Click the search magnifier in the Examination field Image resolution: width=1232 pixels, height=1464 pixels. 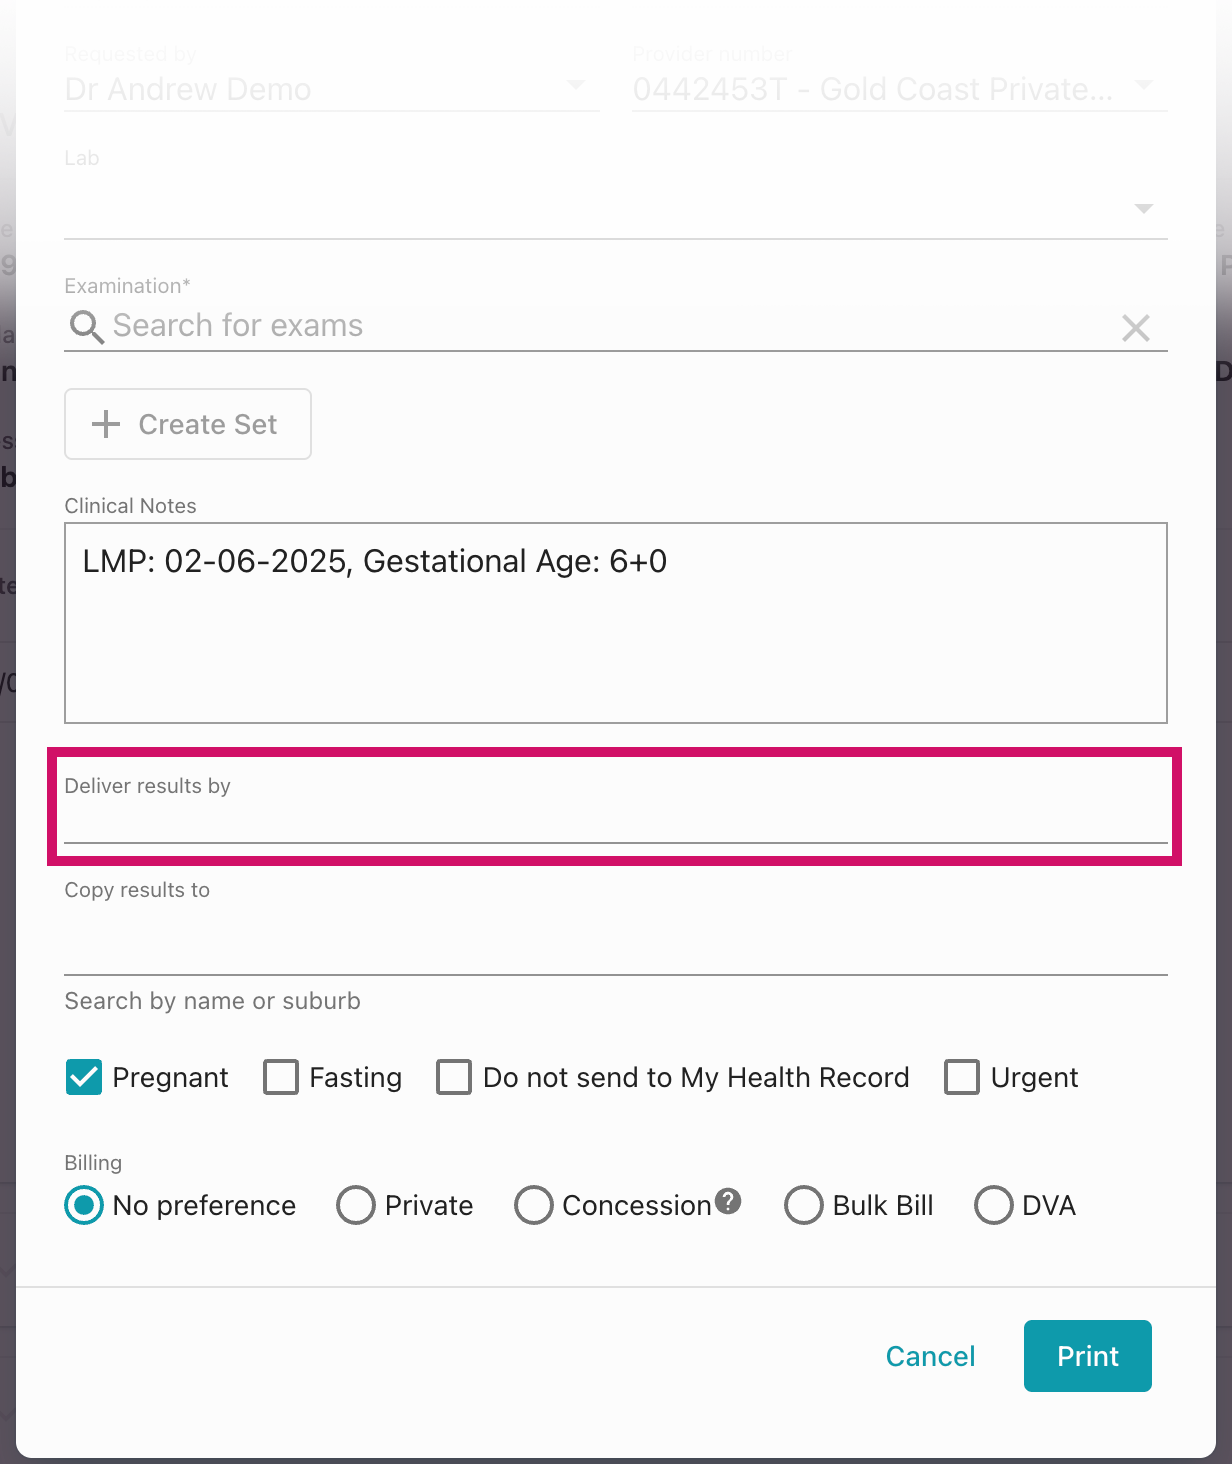86,327
